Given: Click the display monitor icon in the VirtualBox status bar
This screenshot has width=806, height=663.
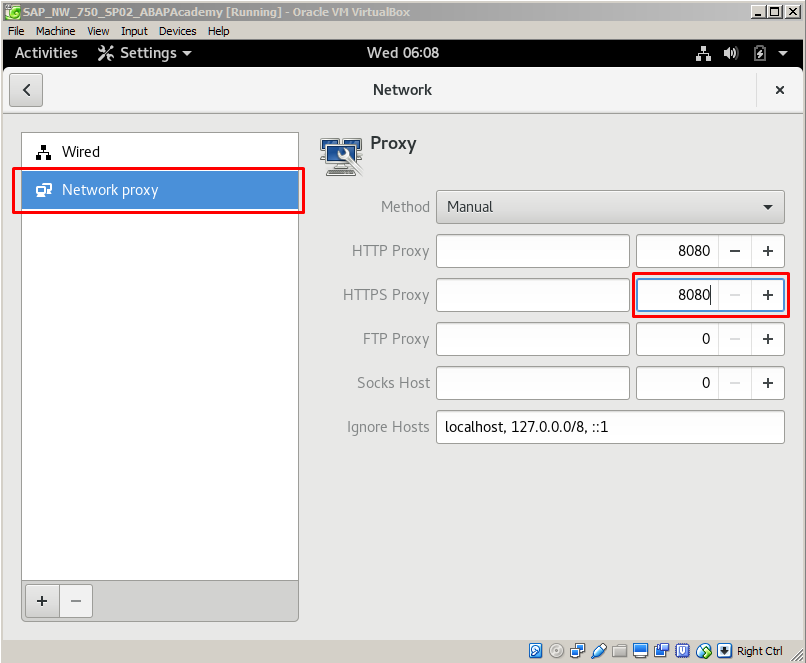Looking at the screenshot, I should [x=640, y=651].
